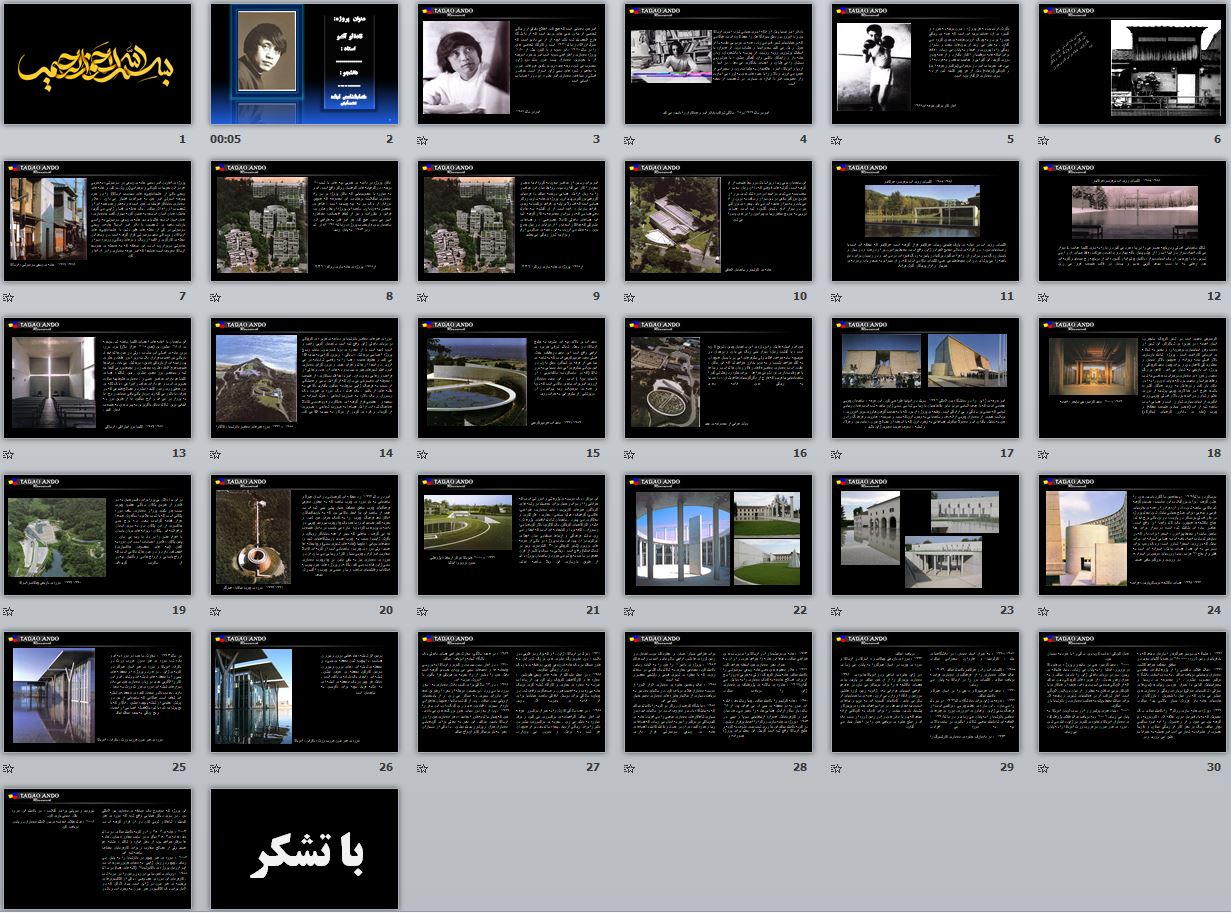Click the 00:05 timing label under slide 2
Screen dimensions: 1231x913
[226, 140]
